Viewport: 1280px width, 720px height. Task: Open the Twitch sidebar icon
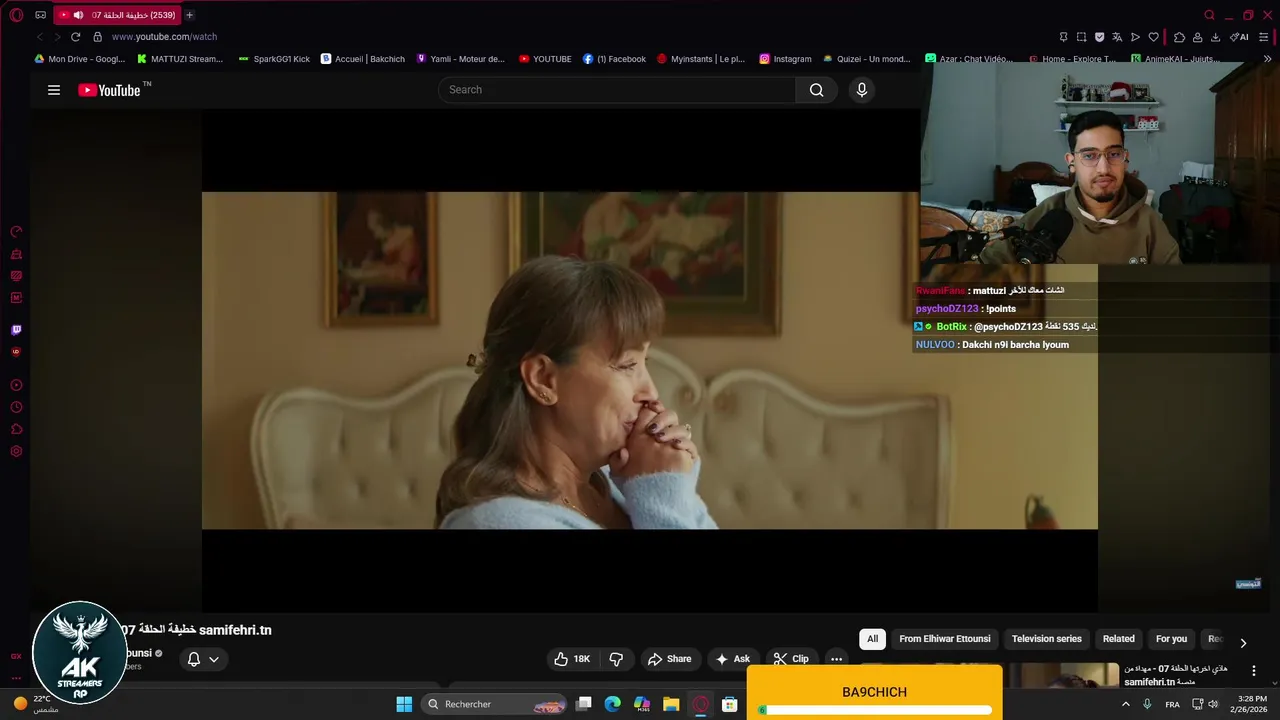coord(16,330)
